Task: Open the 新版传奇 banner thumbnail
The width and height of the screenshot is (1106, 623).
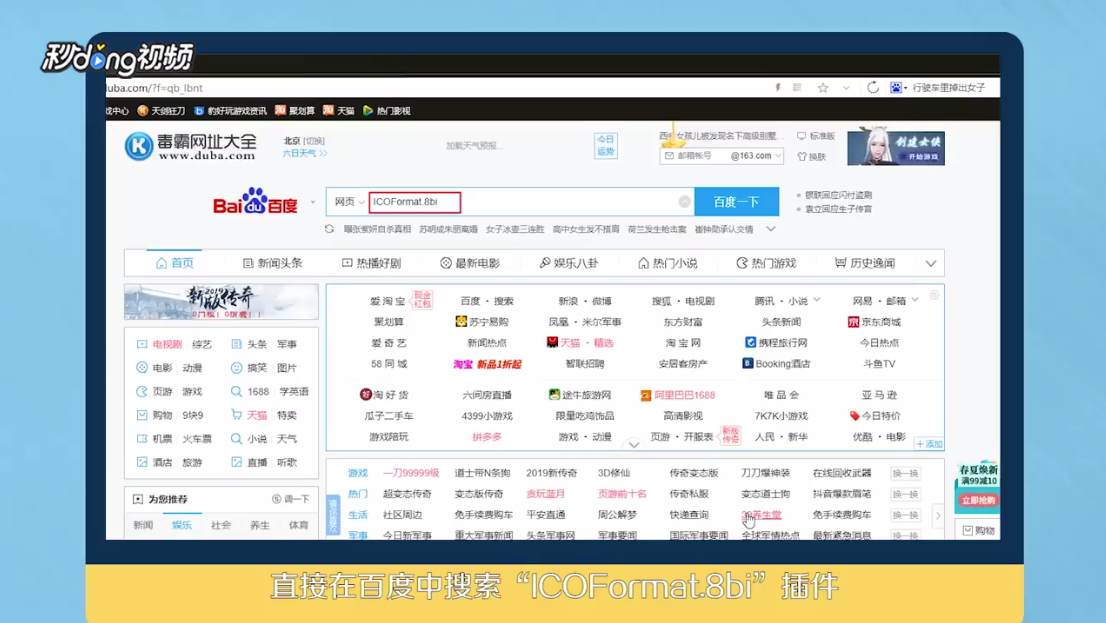Action: [221, 302]
